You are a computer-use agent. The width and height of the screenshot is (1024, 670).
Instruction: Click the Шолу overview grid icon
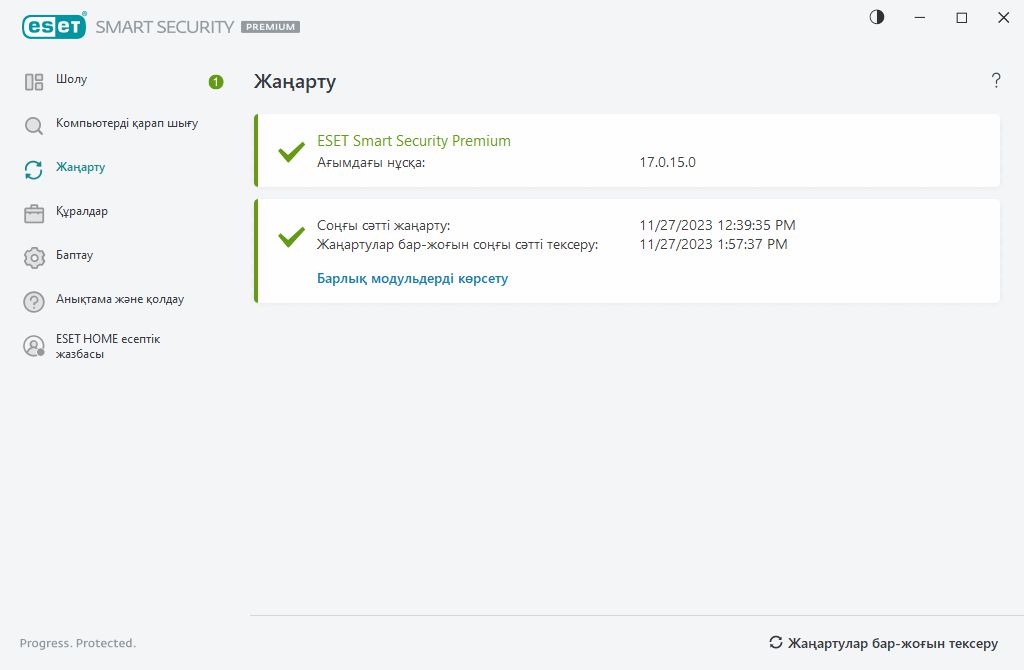pyautogui.click(x=34, y=82)
